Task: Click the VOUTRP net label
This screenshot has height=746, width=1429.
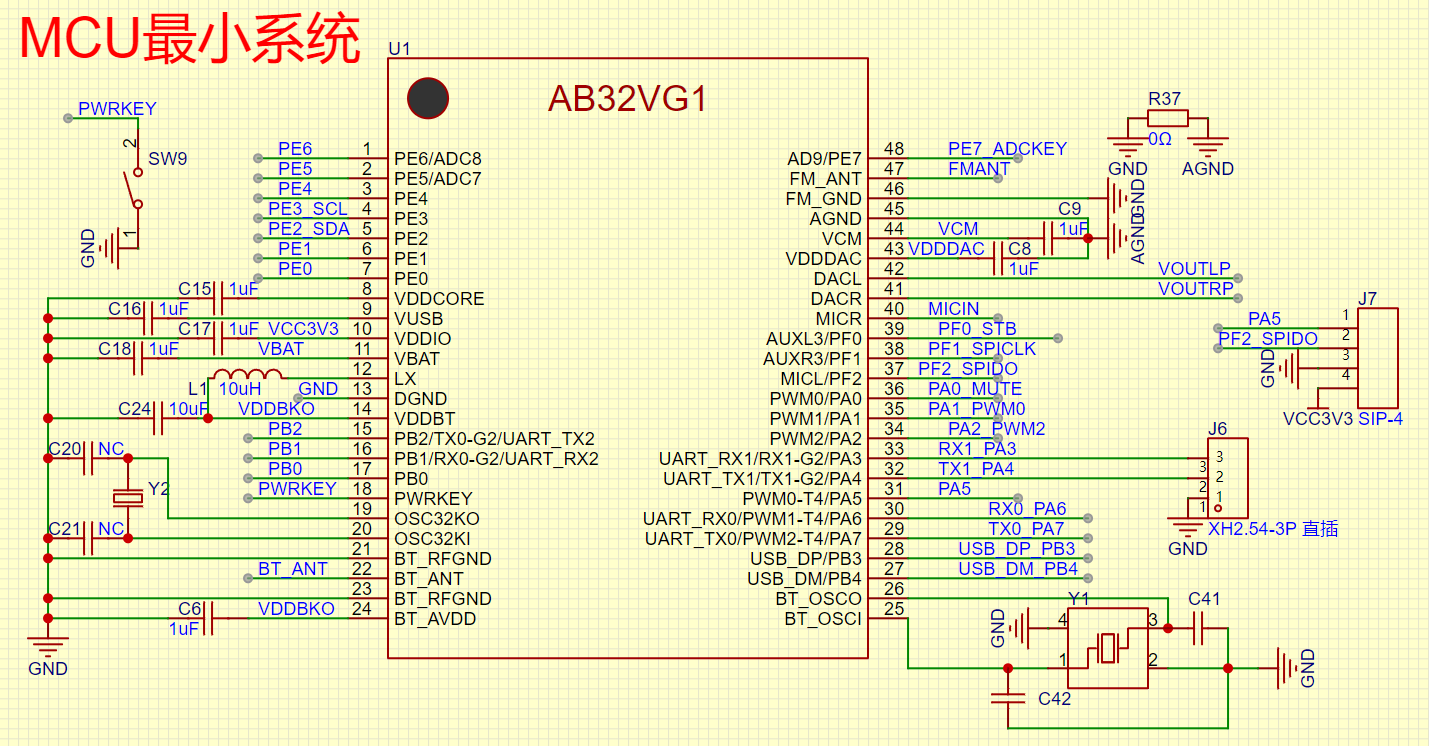Action: coord(1196,288)
